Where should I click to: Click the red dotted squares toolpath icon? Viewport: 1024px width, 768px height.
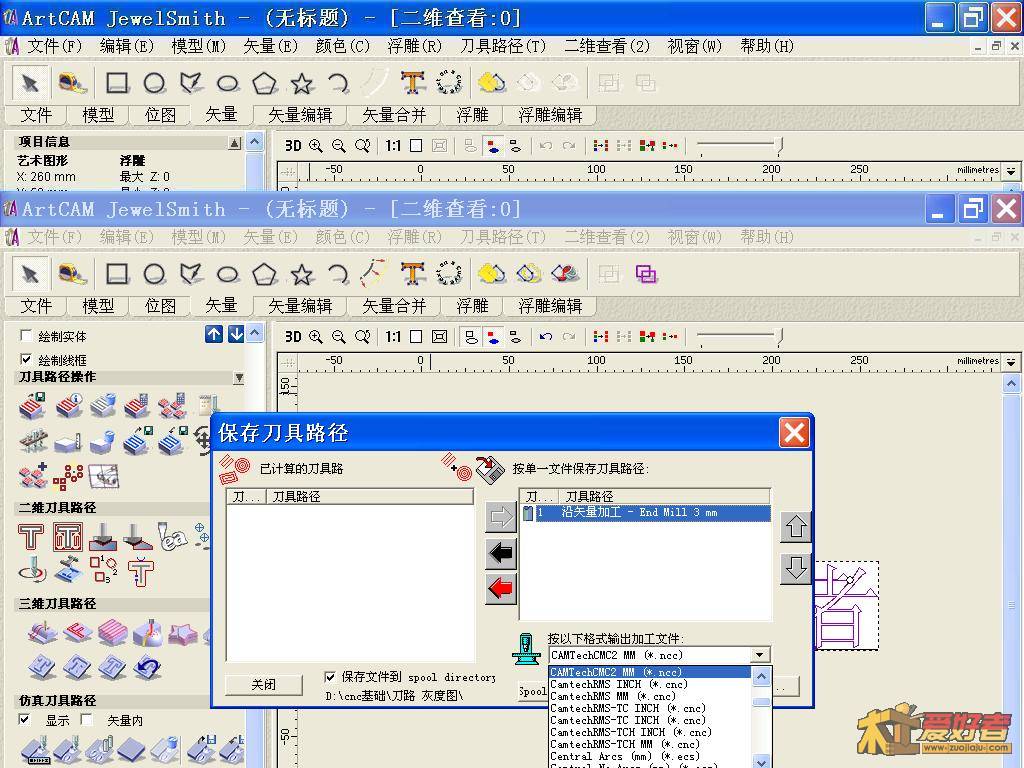point(68,477)
